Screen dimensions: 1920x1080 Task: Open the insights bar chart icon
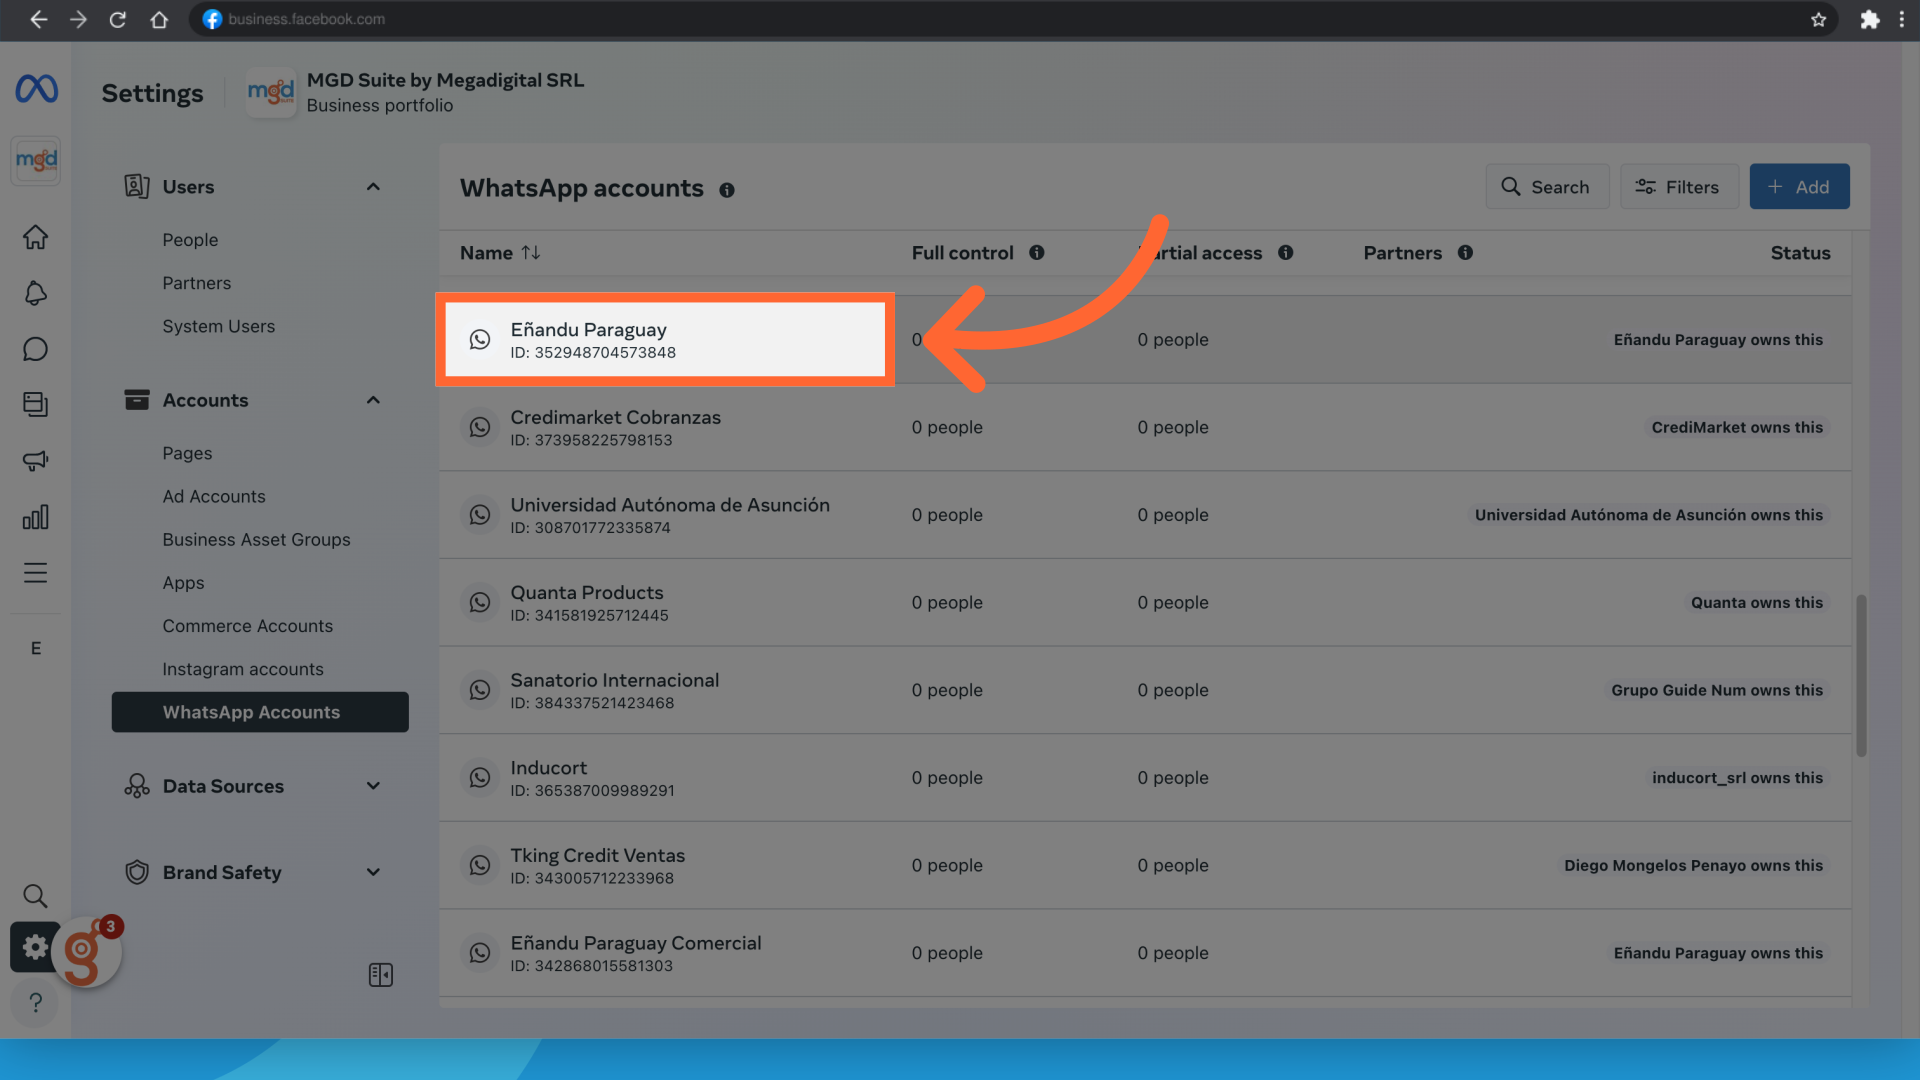pyautogui.click(x=35, y=517)
